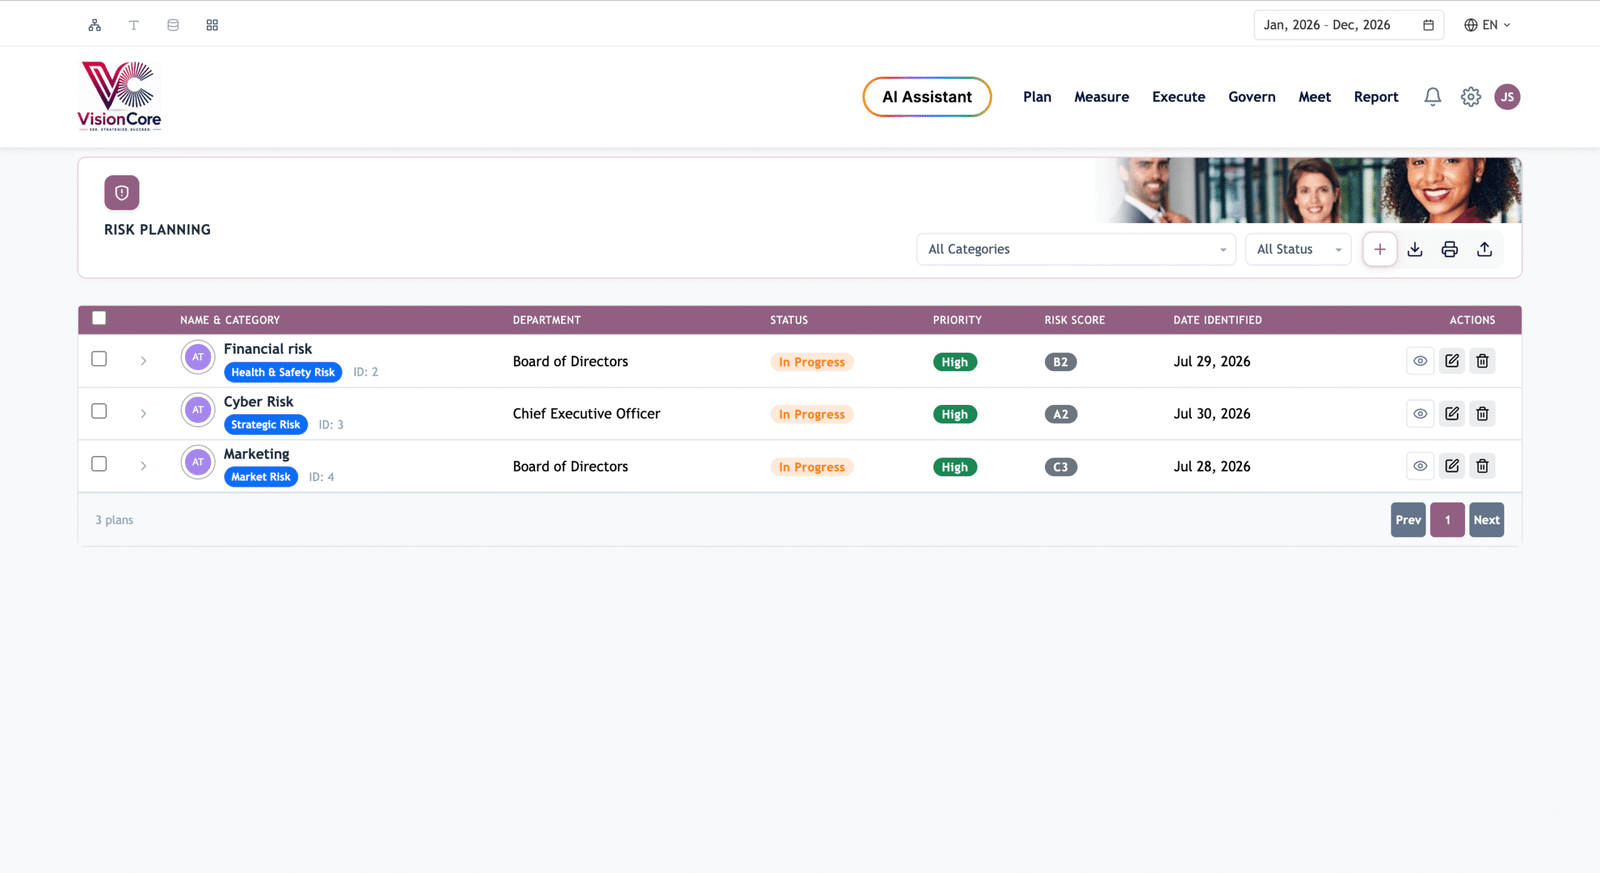Viewport: 1600px width, 873px height.
Task: Print the risk planning table
Action: (1450, 249)
